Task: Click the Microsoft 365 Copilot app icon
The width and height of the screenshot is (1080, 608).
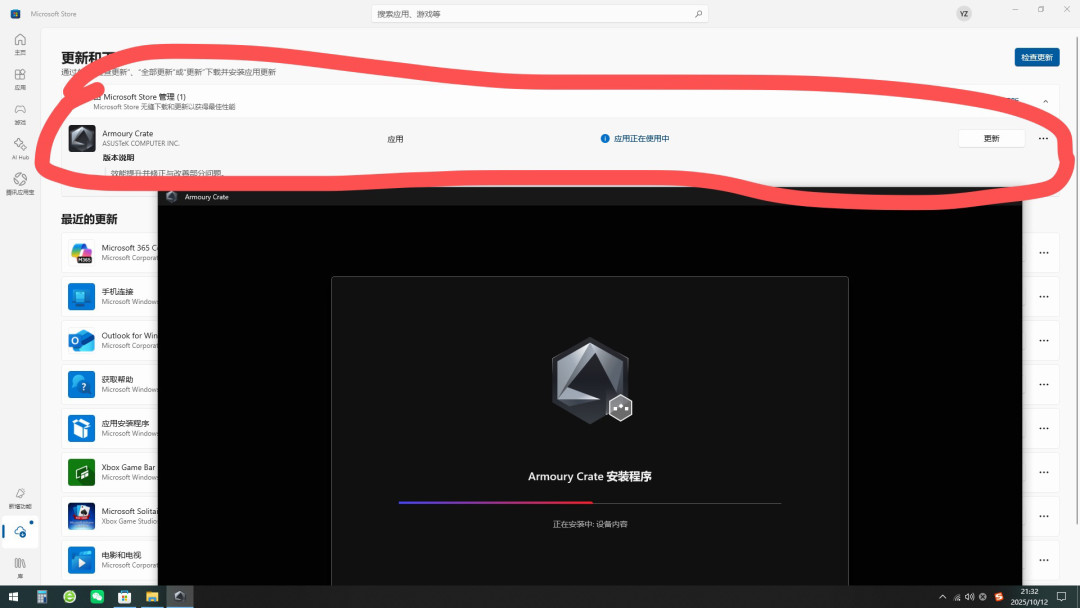Action: pyautogui.click(x=81, y=253)
